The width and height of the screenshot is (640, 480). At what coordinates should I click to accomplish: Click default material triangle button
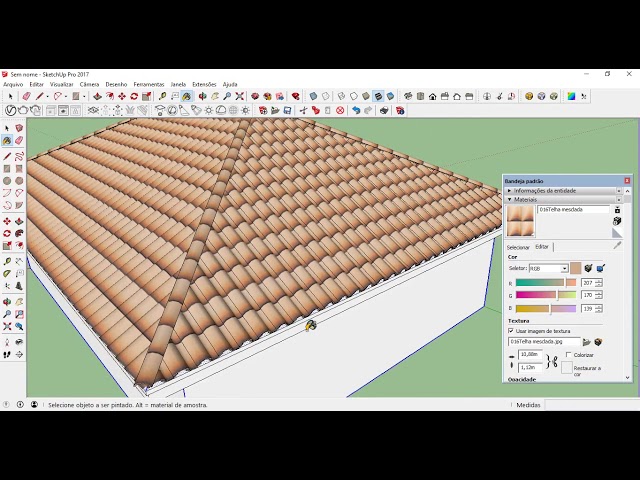tap(617, 233)
